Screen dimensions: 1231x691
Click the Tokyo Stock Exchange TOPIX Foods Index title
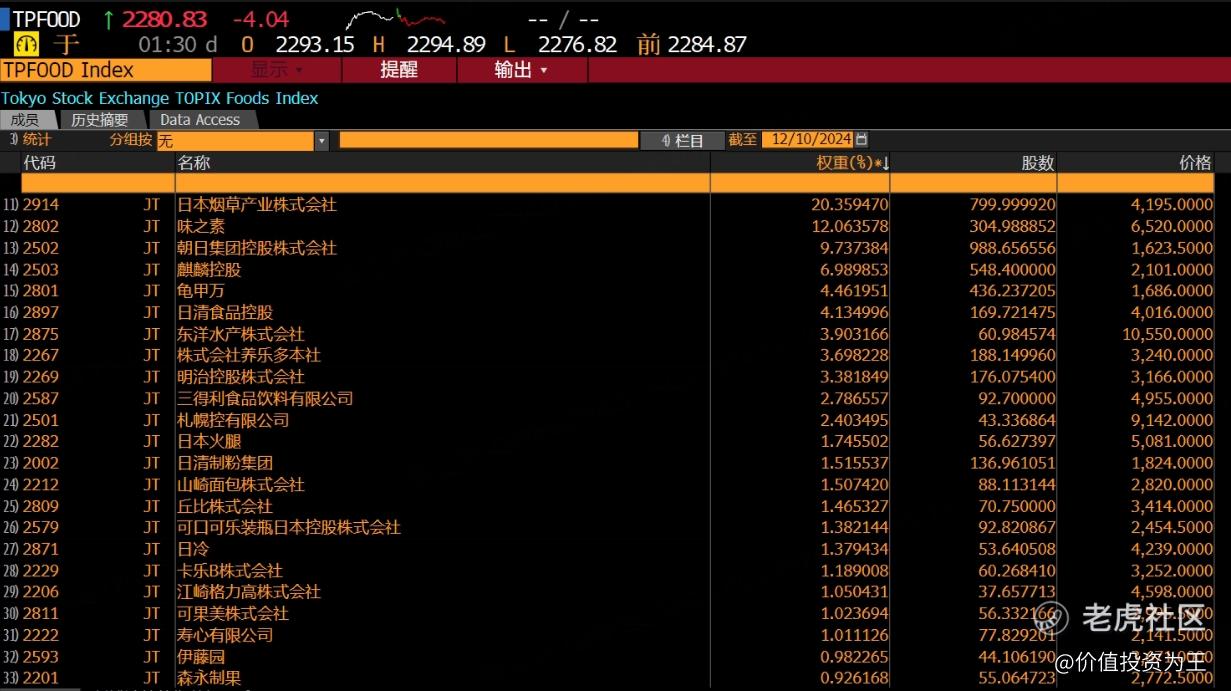click(160, 98)
